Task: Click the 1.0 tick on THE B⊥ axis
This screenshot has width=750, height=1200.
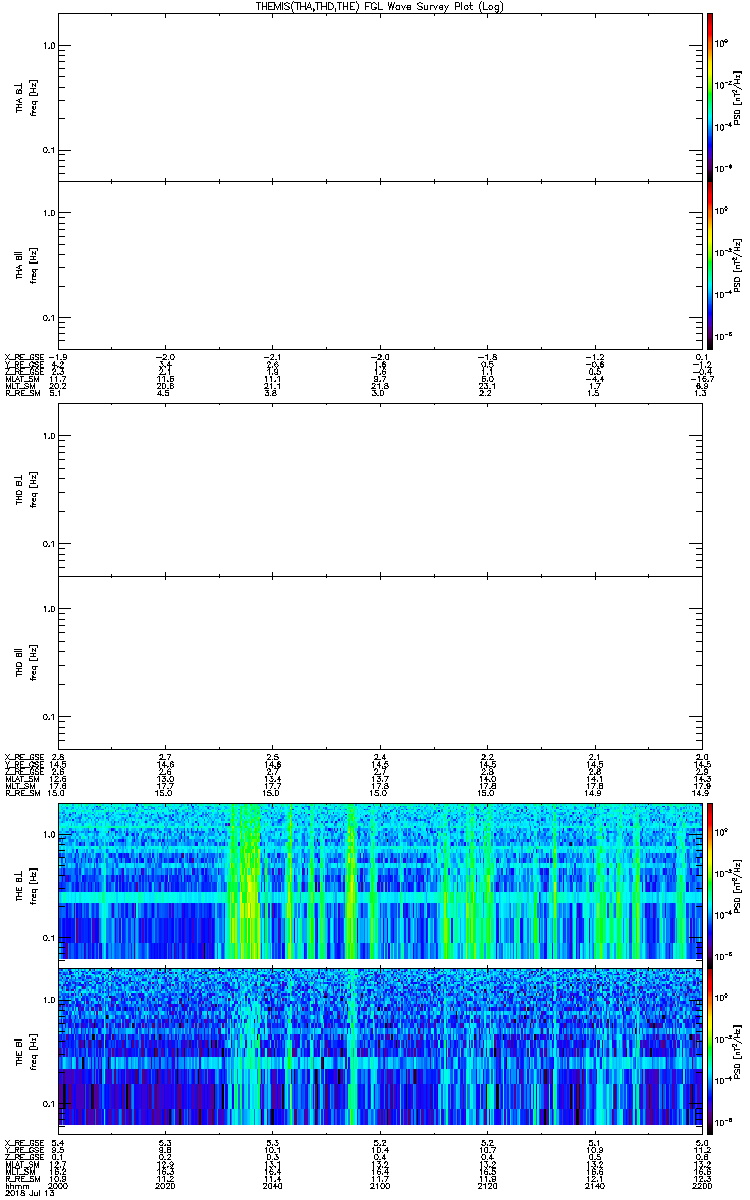Action: pos(48,833)
